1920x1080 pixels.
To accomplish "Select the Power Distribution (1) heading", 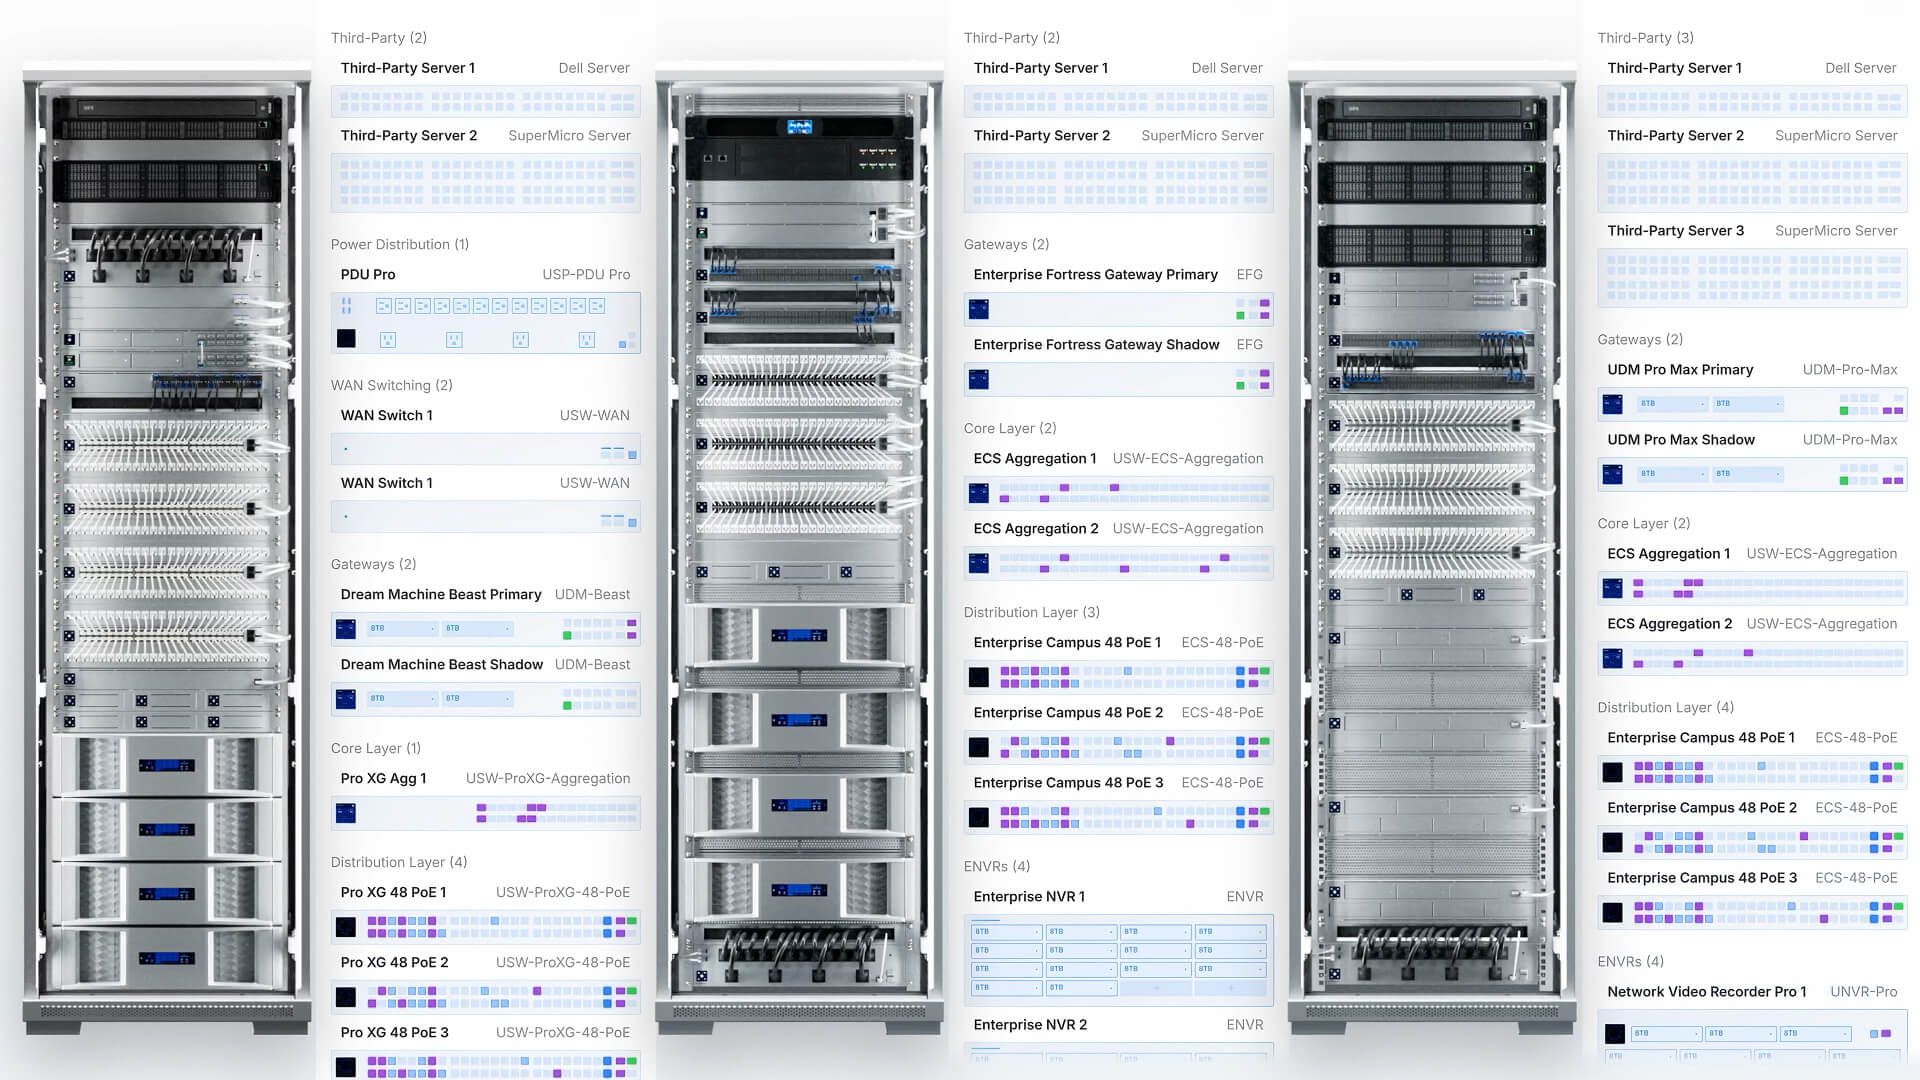I will tap(400, 244).
